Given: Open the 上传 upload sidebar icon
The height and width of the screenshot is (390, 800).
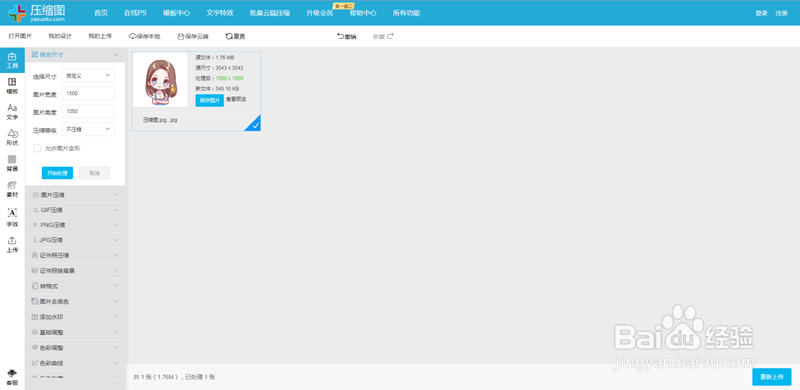Looking at the screenshot, I should tap(12, 245).
